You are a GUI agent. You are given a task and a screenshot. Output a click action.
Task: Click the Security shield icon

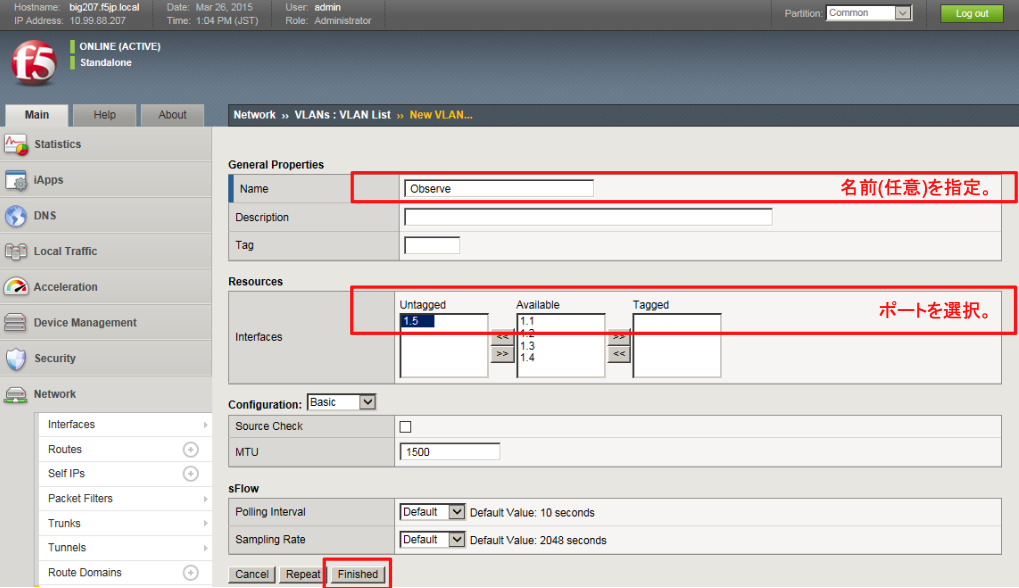pyautogui.click(x=16, y=358)
